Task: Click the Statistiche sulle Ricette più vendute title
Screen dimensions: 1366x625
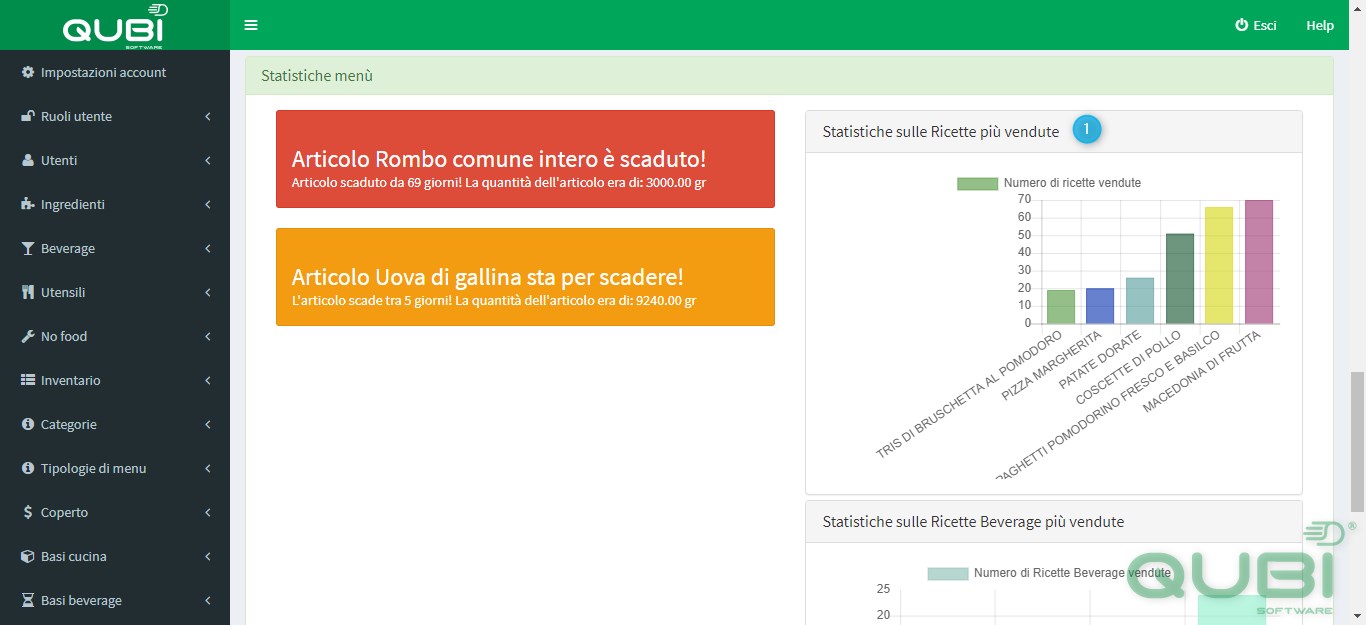Action: tap(941, 131)
